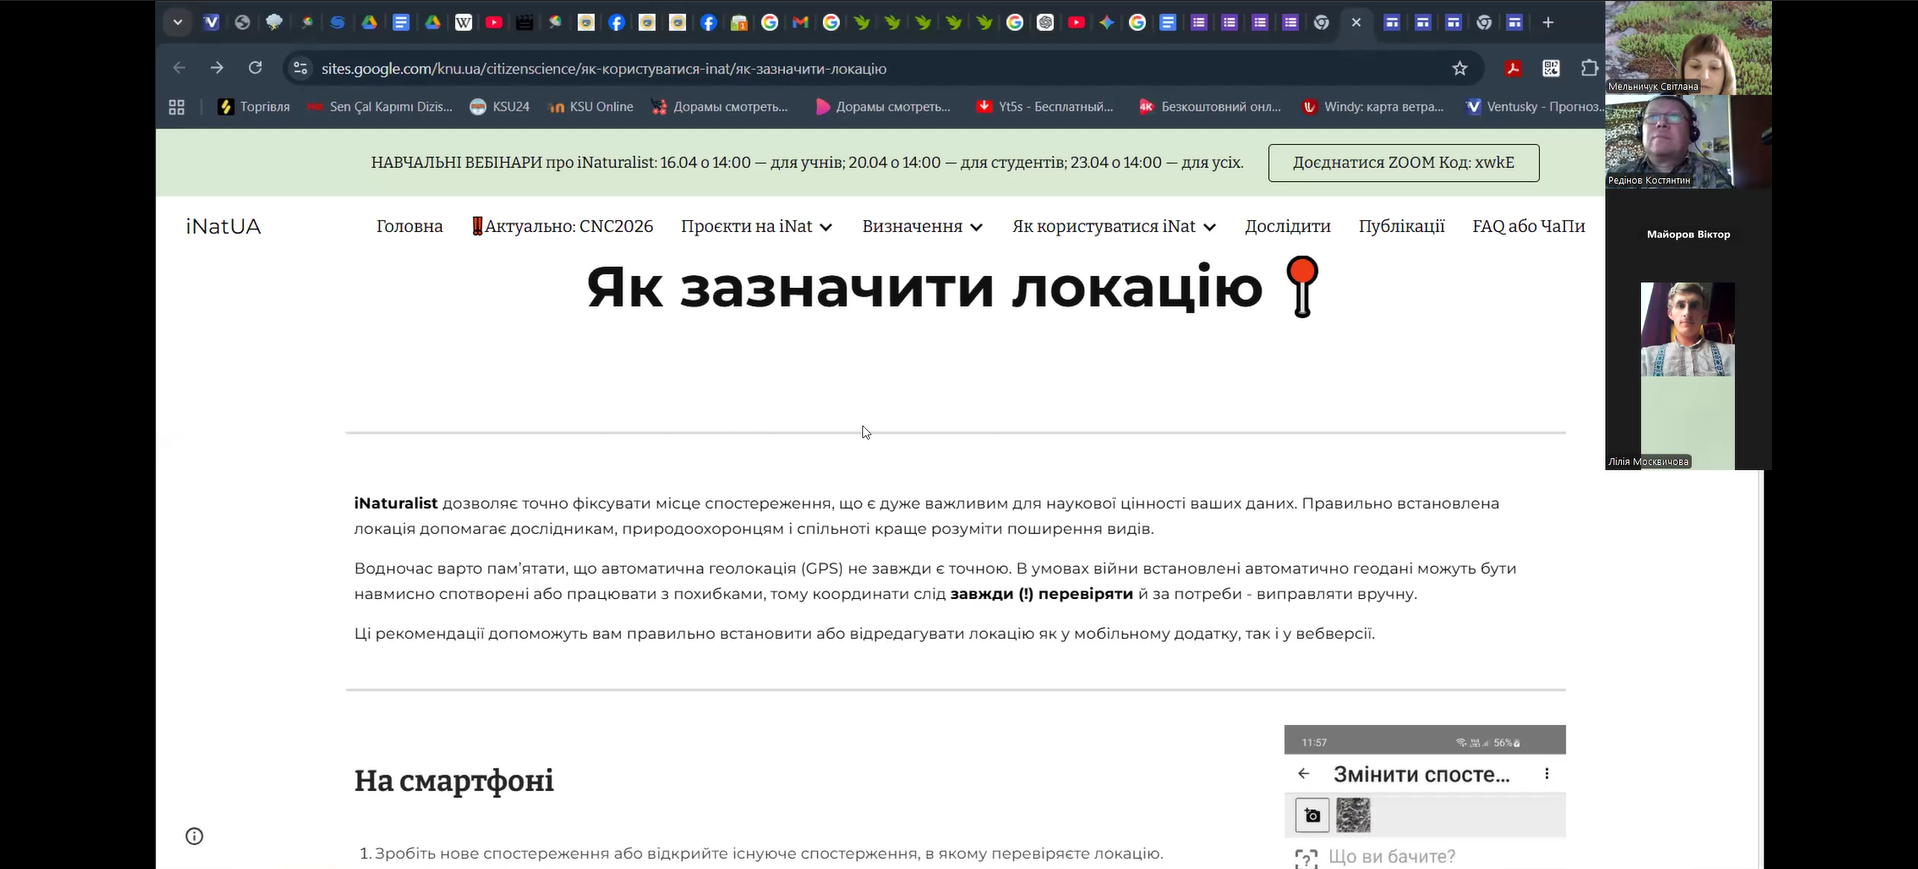Expand the Проєкти на iNat menu

click(756, 226)
